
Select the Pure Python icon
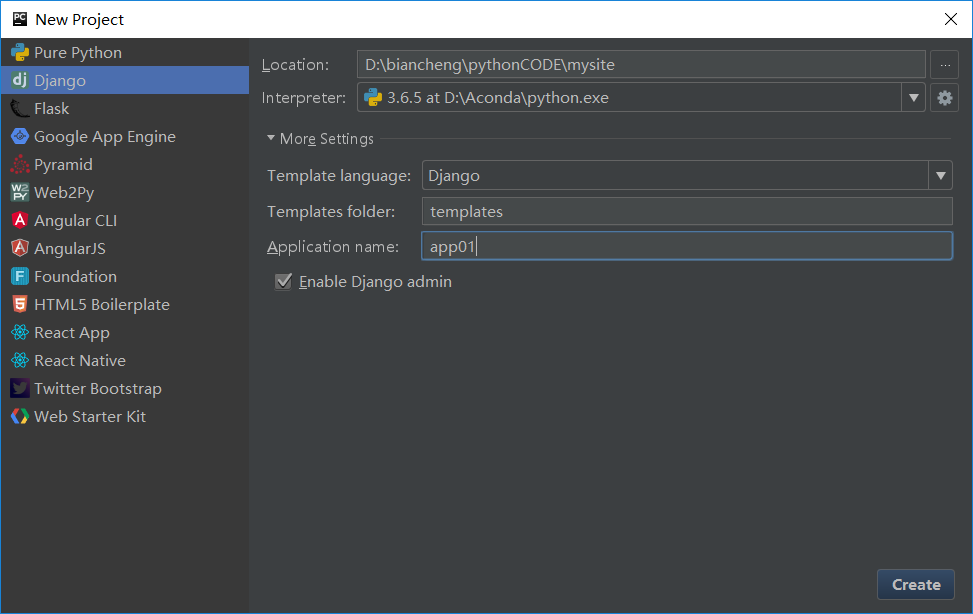tap(20, 53)
